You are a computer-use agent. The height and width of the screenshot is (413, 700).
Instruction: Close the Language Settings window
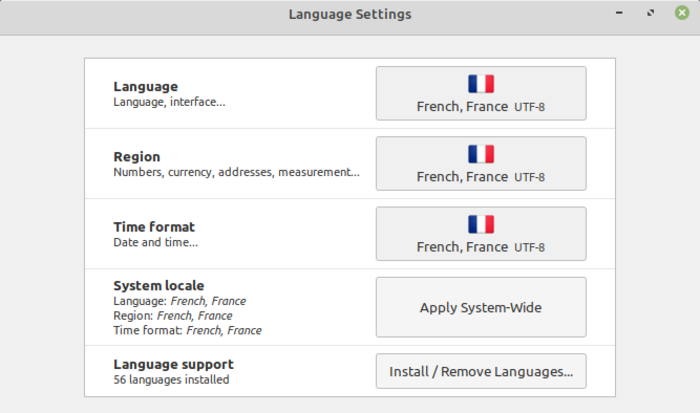(x=681, y=14)
